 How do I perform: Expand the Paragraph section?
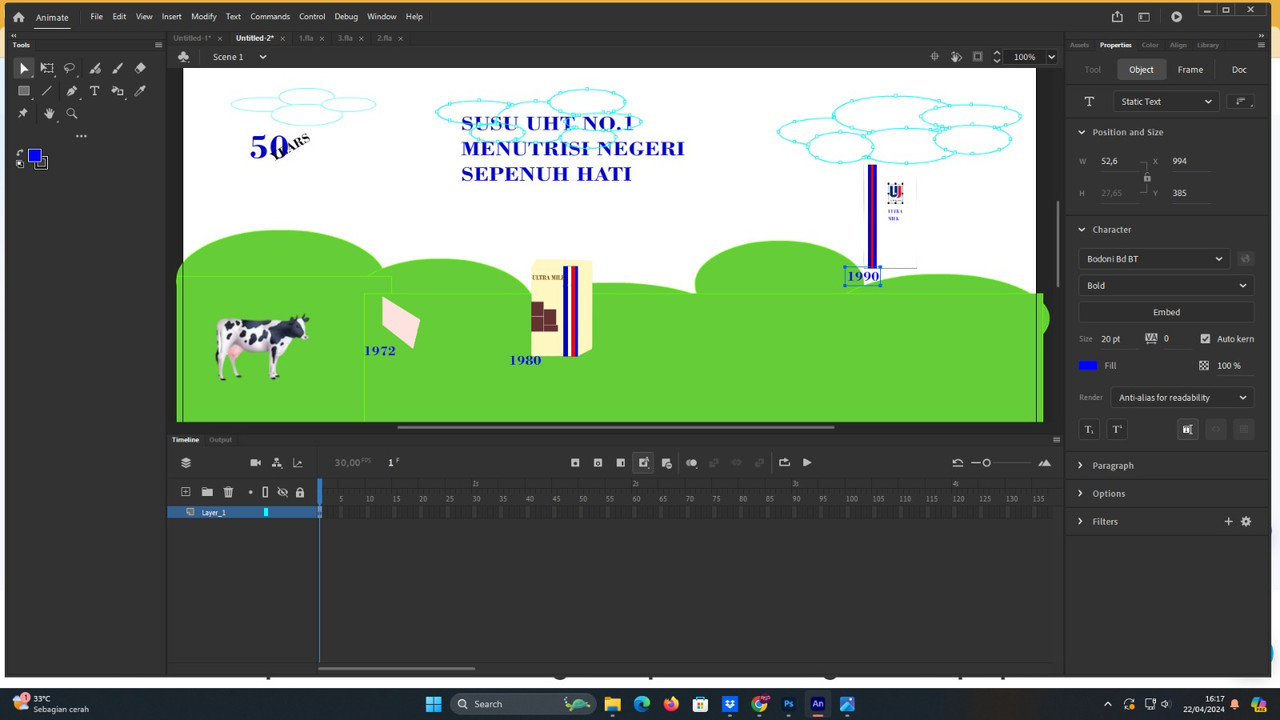(1112, 466)
